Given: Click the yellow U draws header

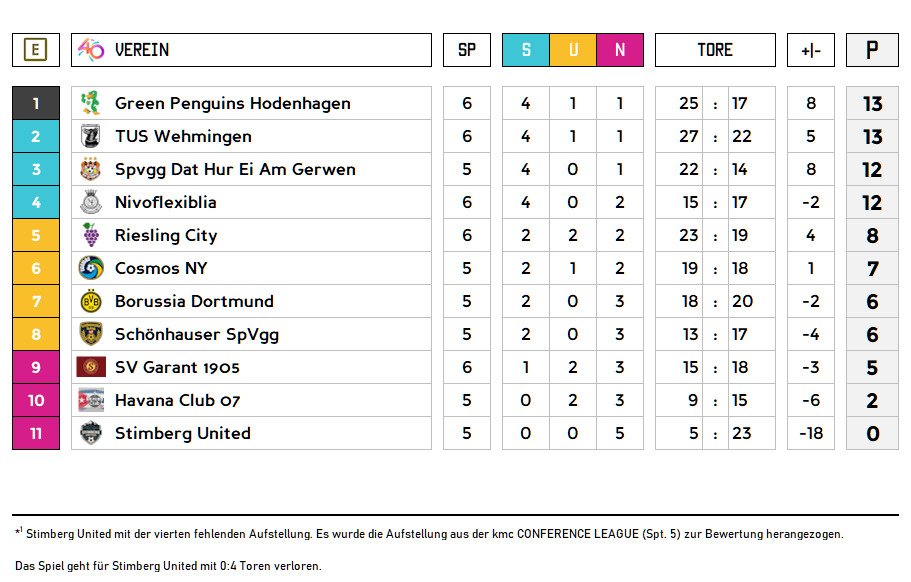Looking at the screenshot, I should 573,50.
